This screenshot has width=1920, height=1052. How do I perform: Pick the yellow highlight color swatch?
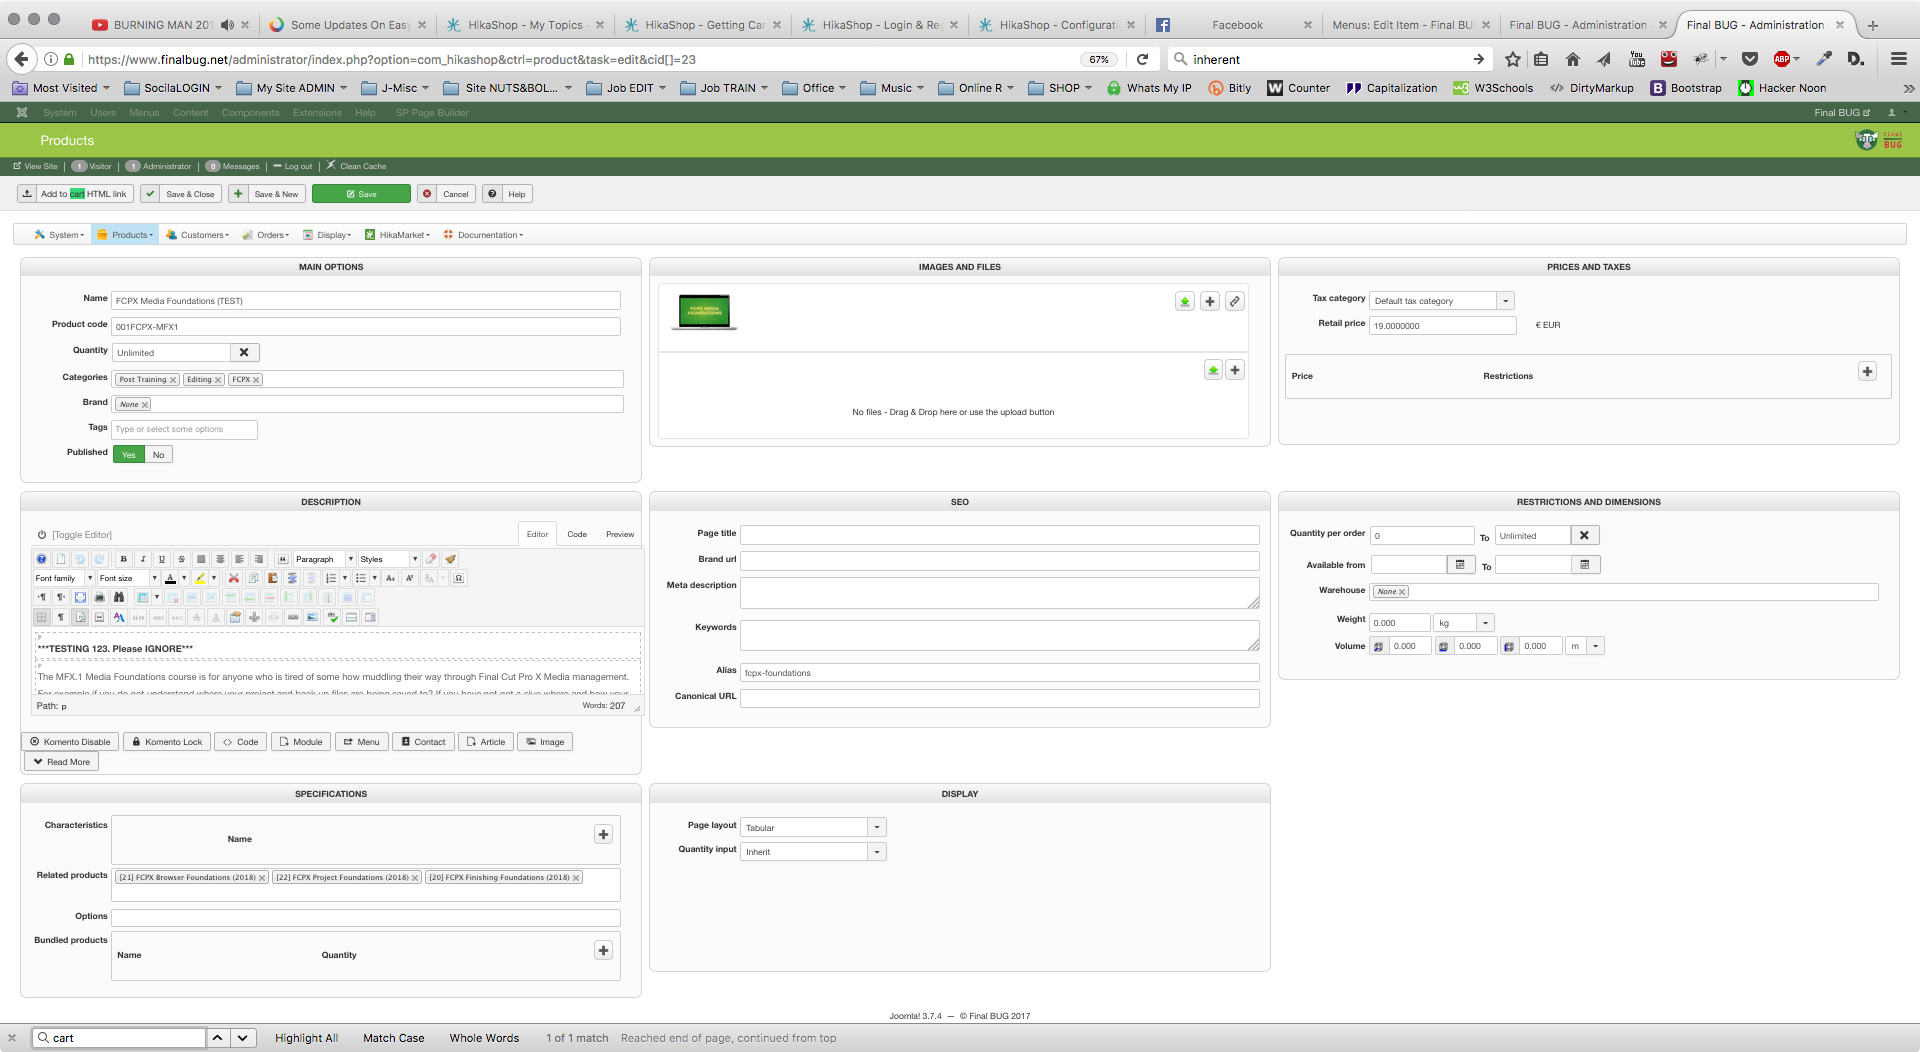[x=200, y=578]
